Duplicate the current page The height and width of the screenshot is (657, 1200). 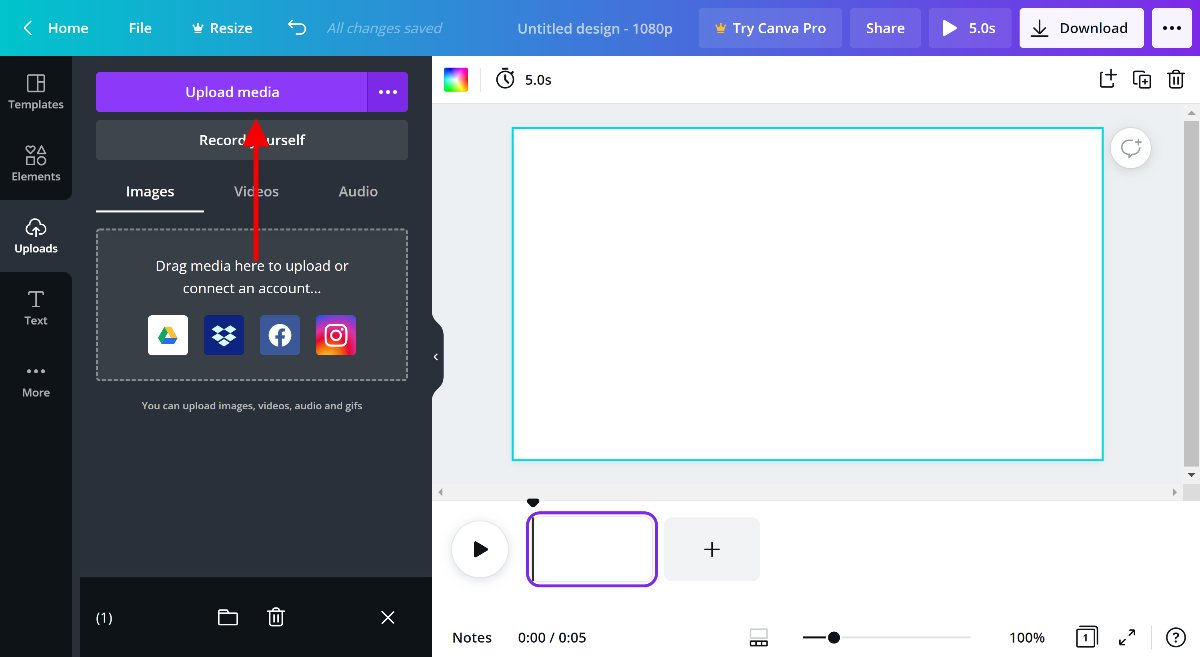[1142, 79]
